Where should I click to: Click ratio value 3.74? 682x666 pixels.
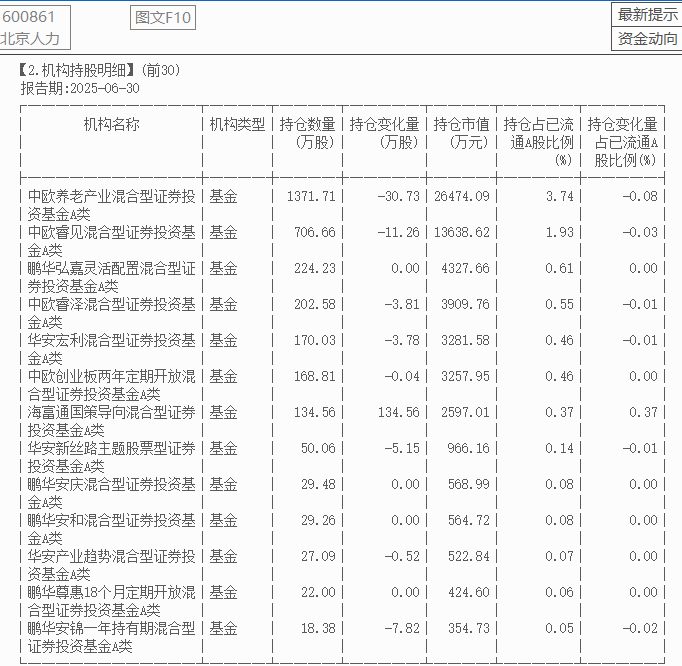point(560,196)
